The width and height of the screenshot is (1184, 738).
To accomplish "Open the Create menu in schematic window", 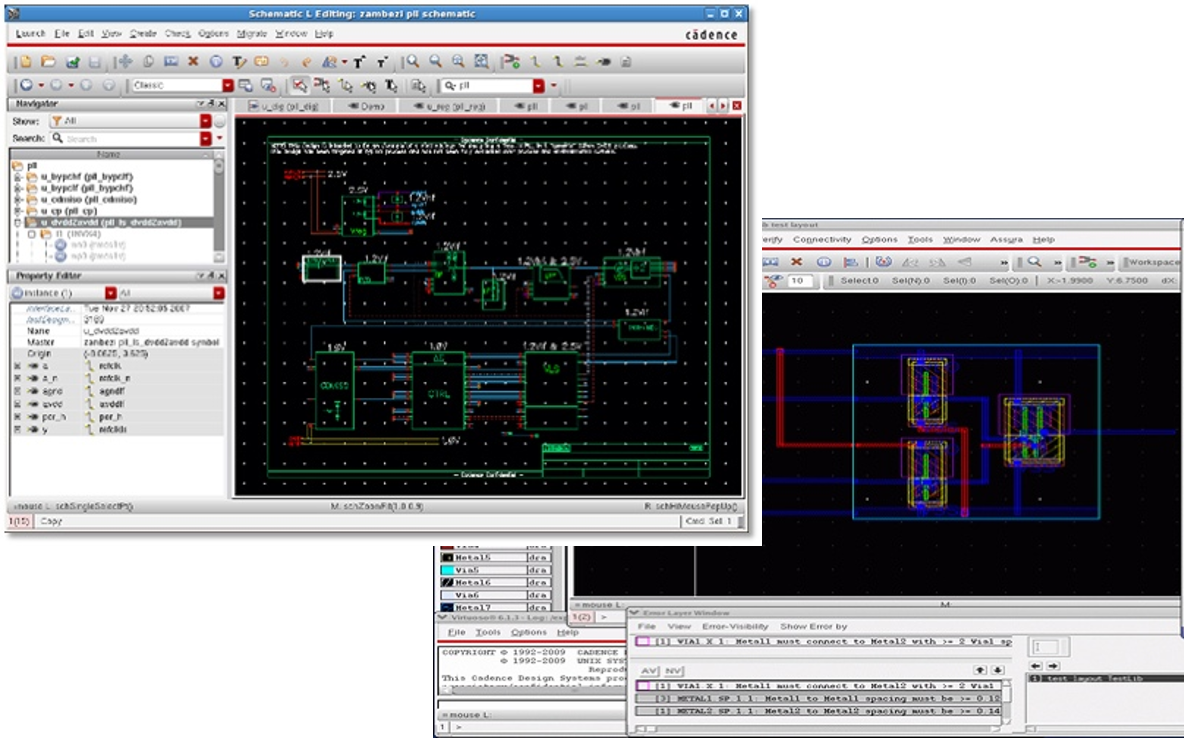I will click(143, 34).
